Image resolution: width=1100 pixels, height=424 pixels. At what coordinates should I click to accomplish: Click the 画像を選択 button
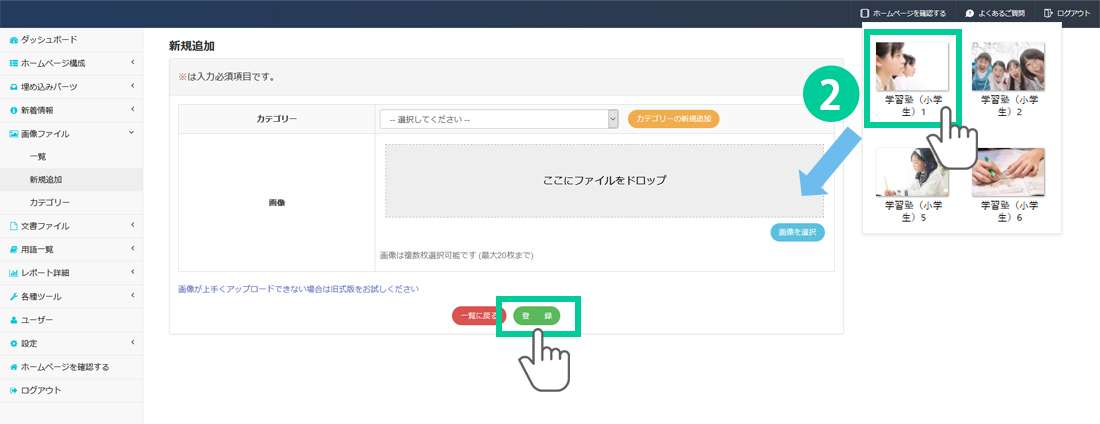tap(797, 232)
